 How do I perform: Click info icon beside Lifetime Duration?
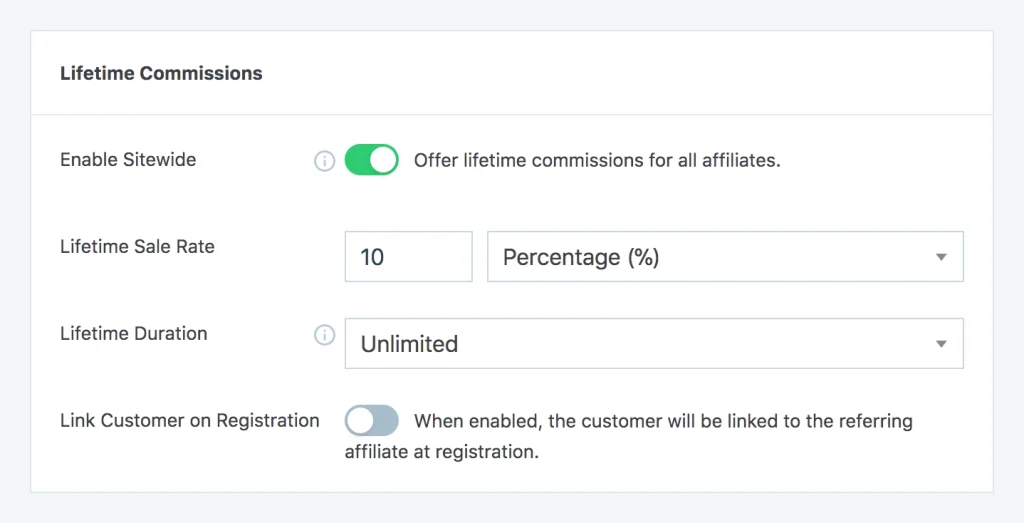click(325, 335)
